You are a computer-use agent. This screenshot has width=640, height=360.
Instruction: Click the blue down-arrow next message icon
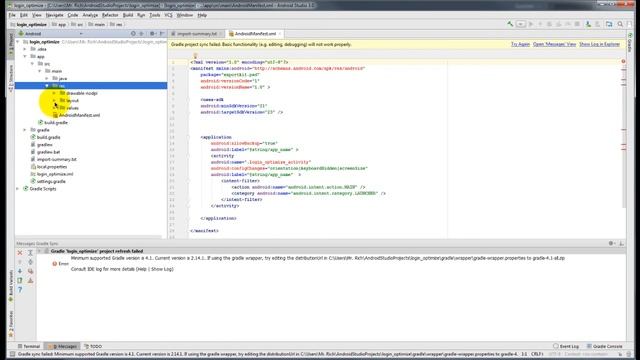[20, 271]
